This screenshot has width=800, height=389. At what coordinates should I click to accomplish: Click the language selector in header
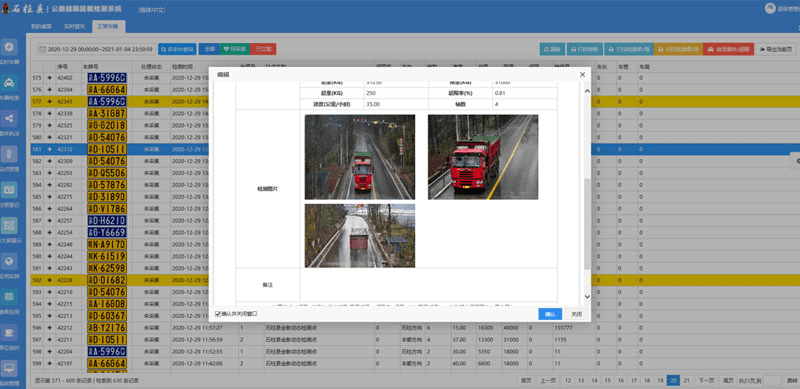point(152,10)
